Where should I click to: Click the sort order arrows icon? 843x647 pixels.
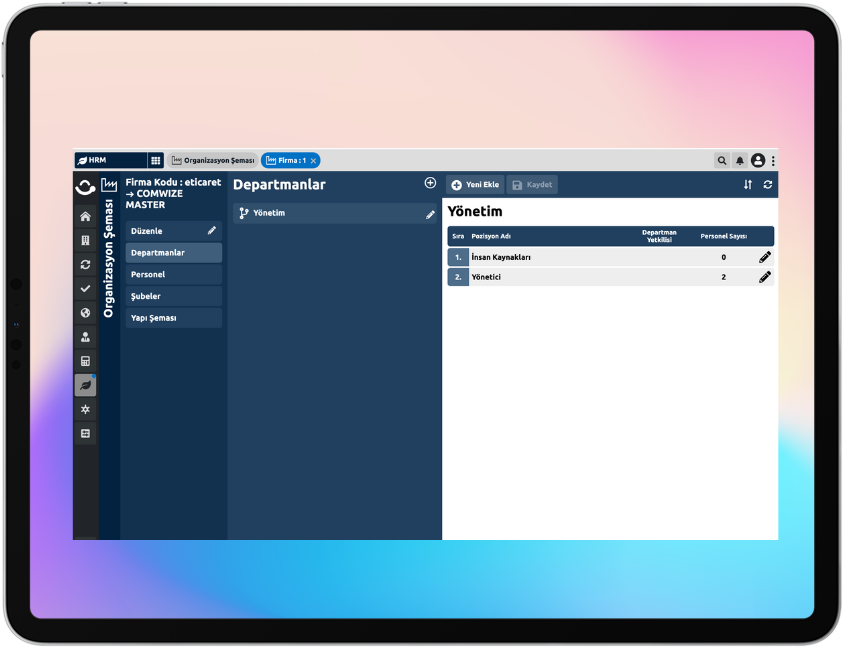(x=747, y=185)
